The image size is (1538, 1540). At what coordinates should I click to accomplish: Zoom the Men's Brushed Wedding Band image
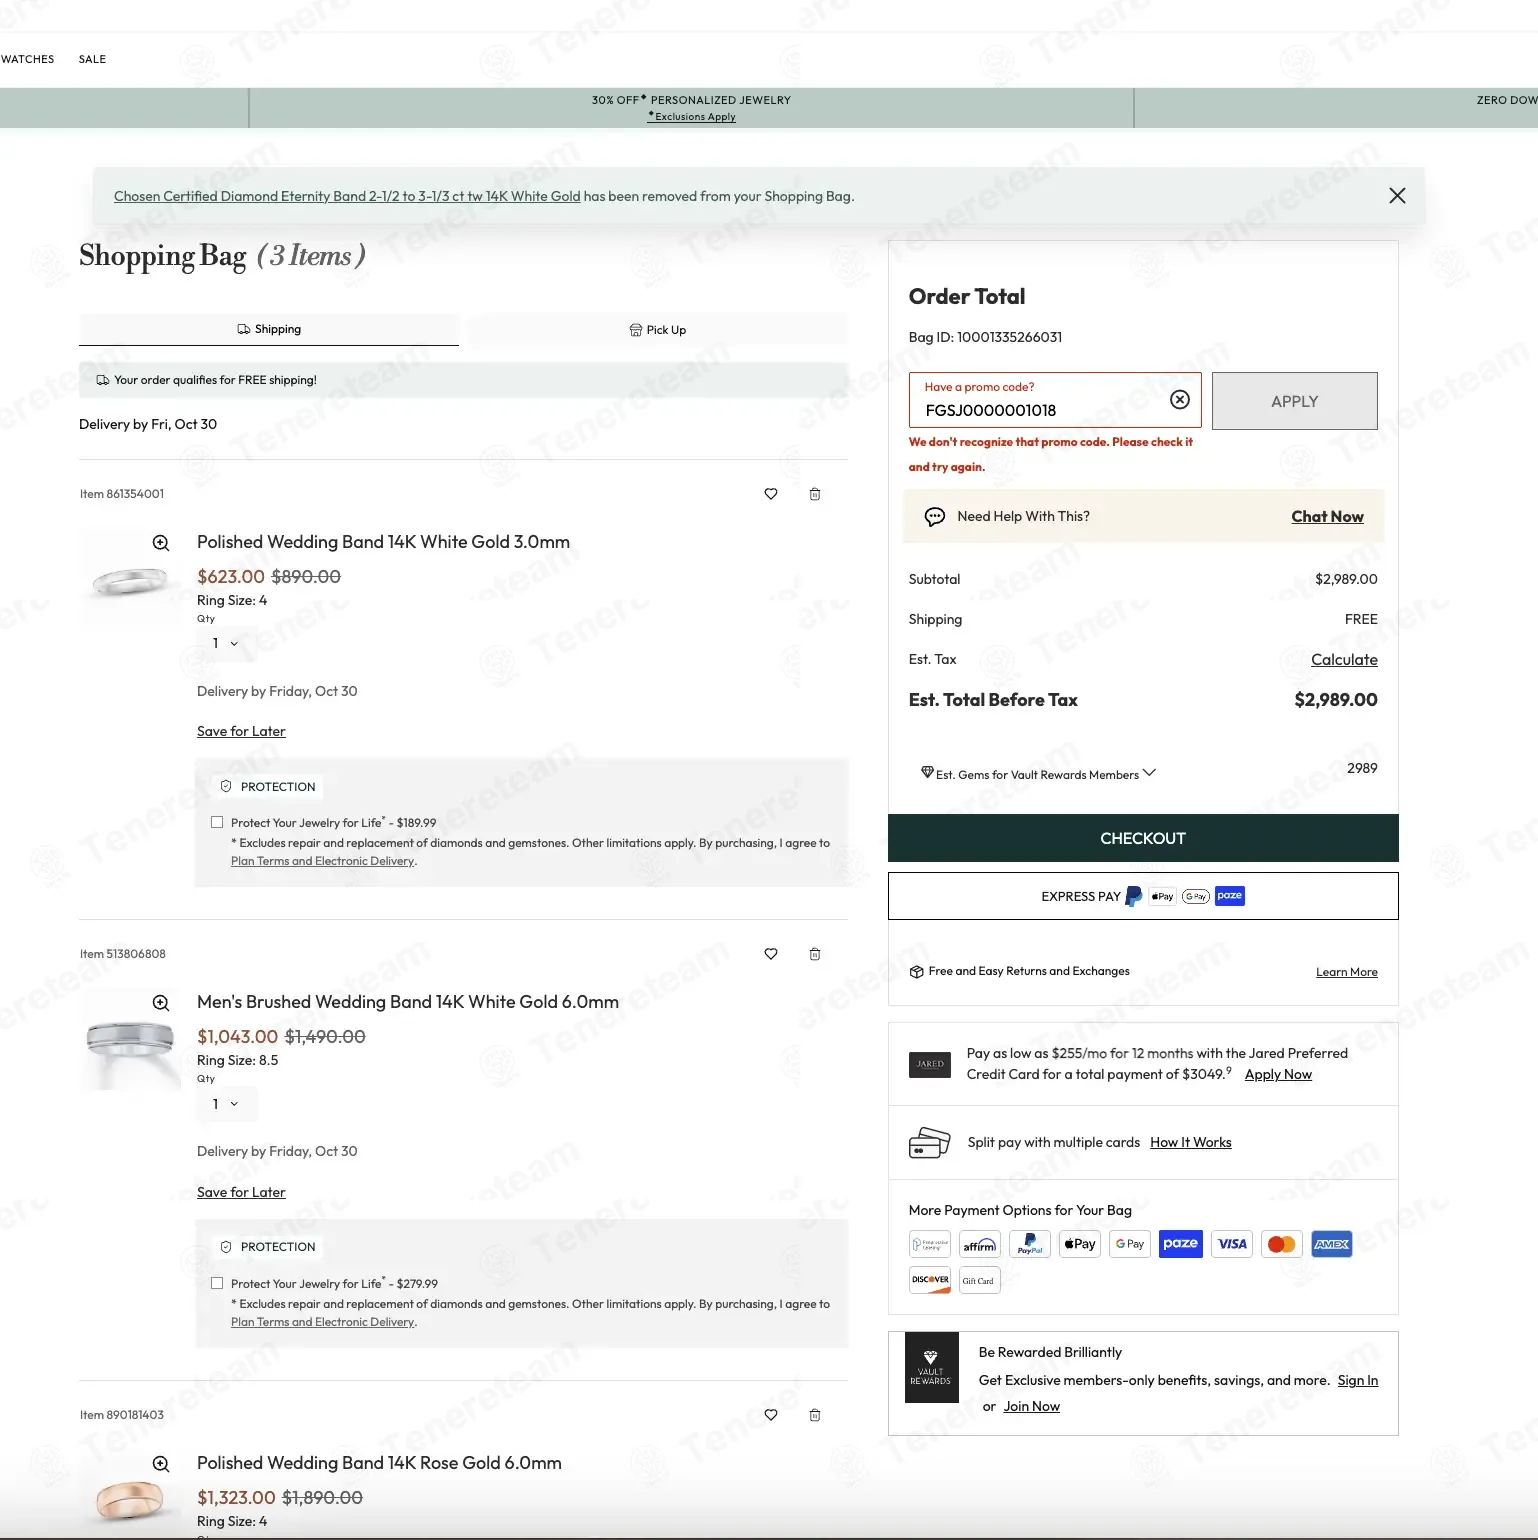160,1003
